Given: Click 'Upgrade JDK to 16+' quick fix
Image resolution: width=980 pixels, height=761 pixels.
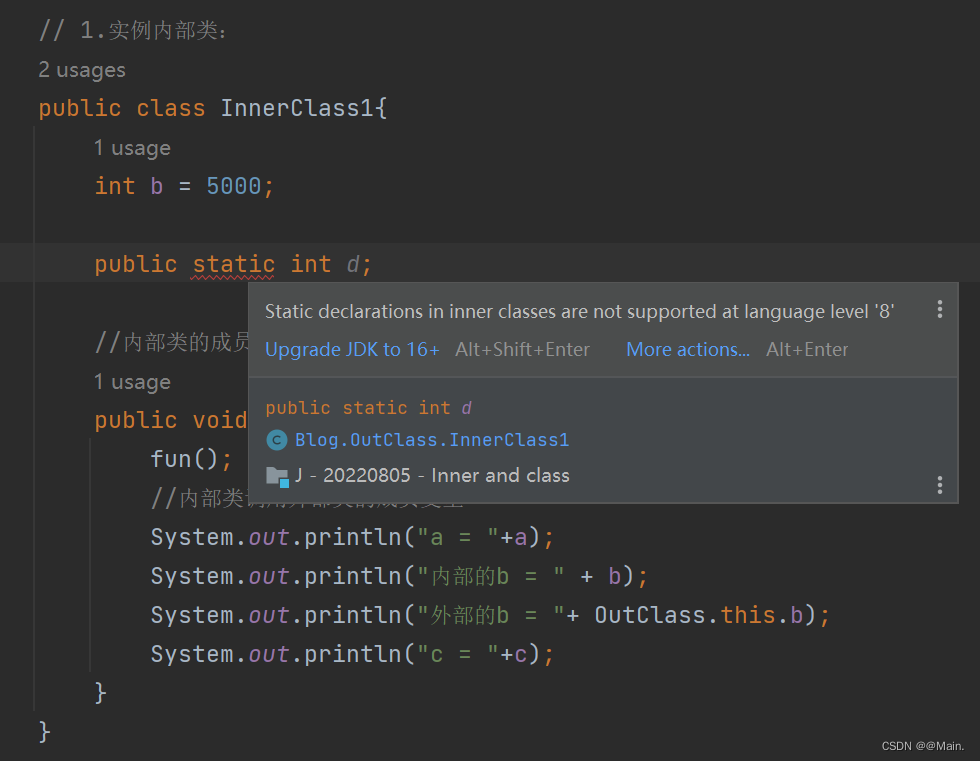Looking at the screenshot, I should 352,349.
